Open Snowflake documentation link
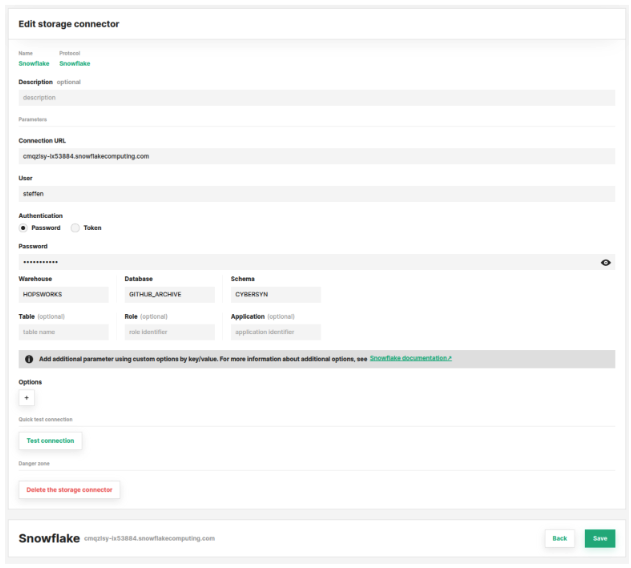 coord(410,357)
